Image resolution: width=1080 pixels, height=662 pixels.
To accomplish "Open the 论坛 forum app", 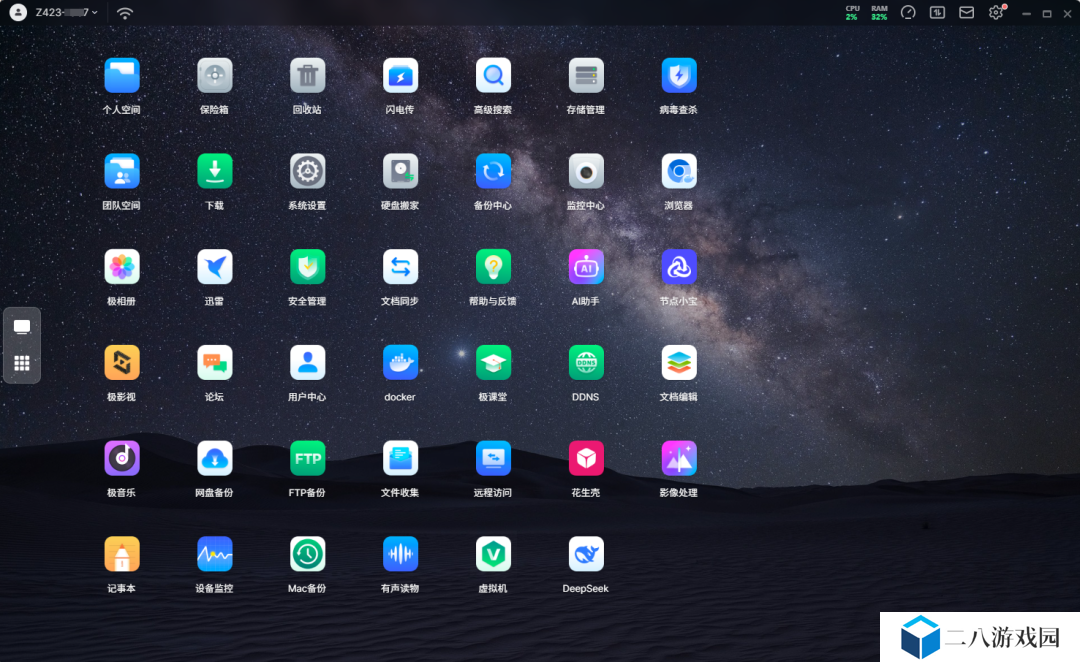I will (x=215, y=363).
